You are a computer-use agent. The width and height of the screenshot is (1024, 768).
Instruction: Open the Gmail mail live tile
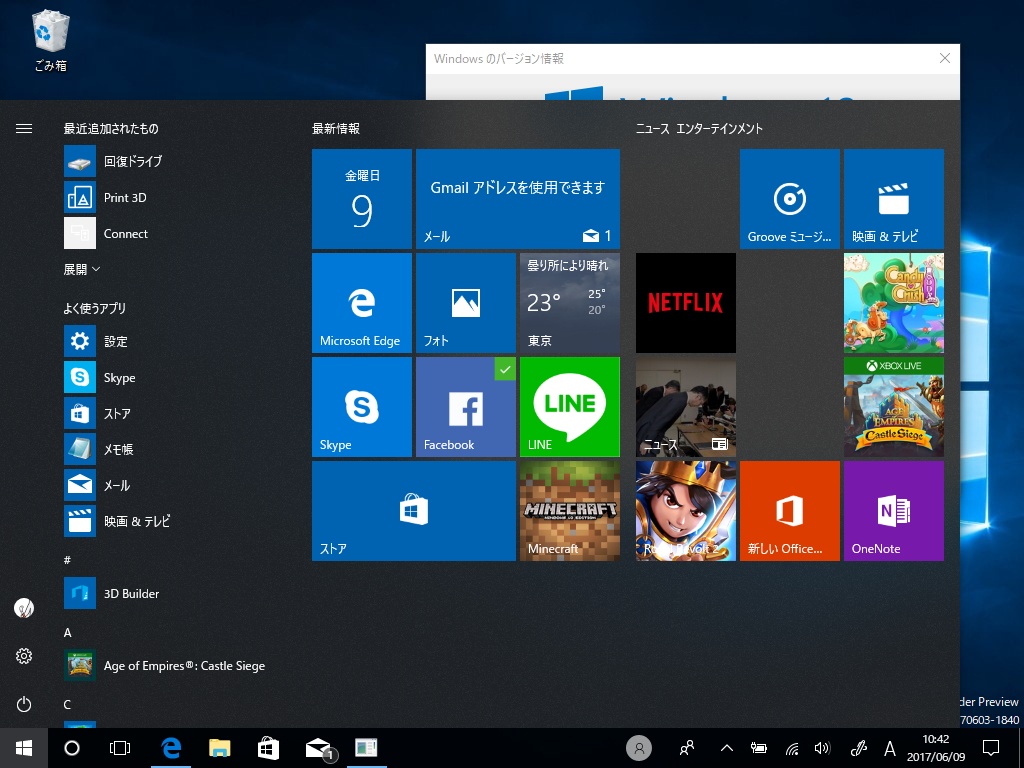tap(517, 198)
